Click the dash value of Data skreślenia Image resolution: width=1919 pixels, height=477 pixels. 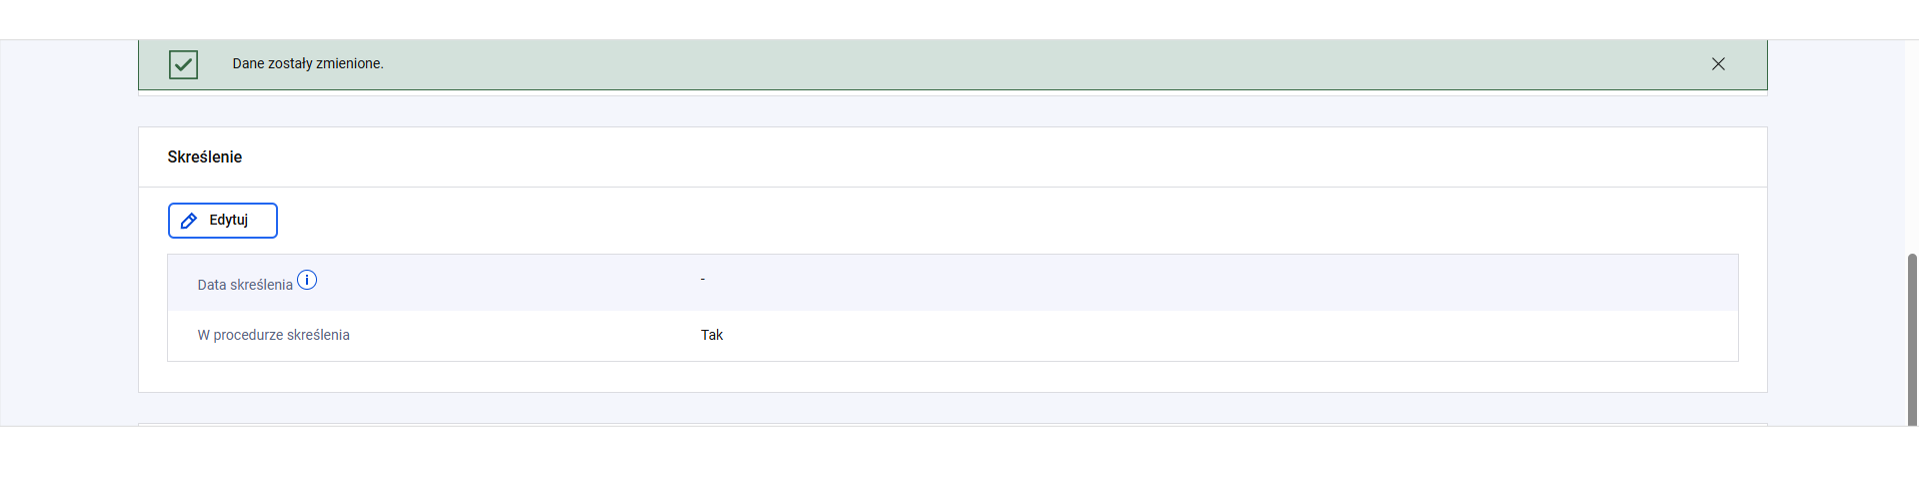coord(703,279)
